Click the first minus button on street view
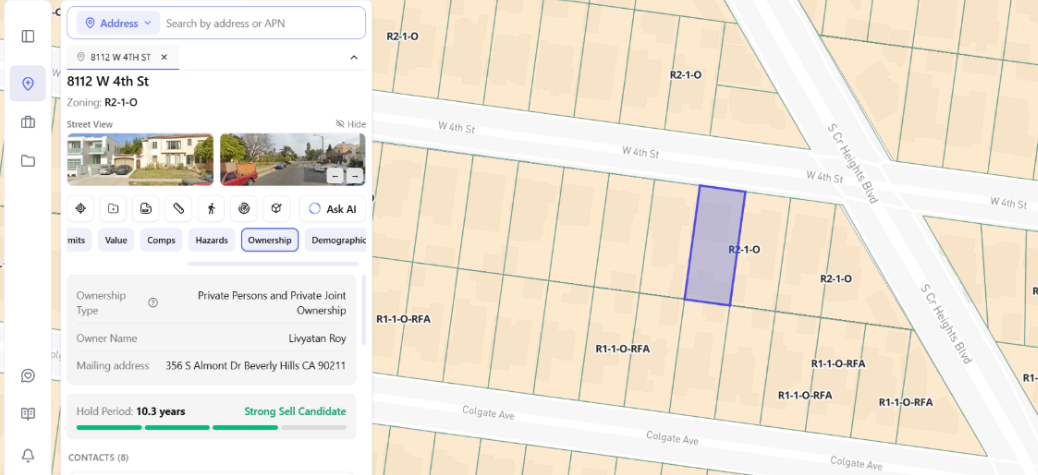Viewport: 1038px width, 475px height. 336,175
